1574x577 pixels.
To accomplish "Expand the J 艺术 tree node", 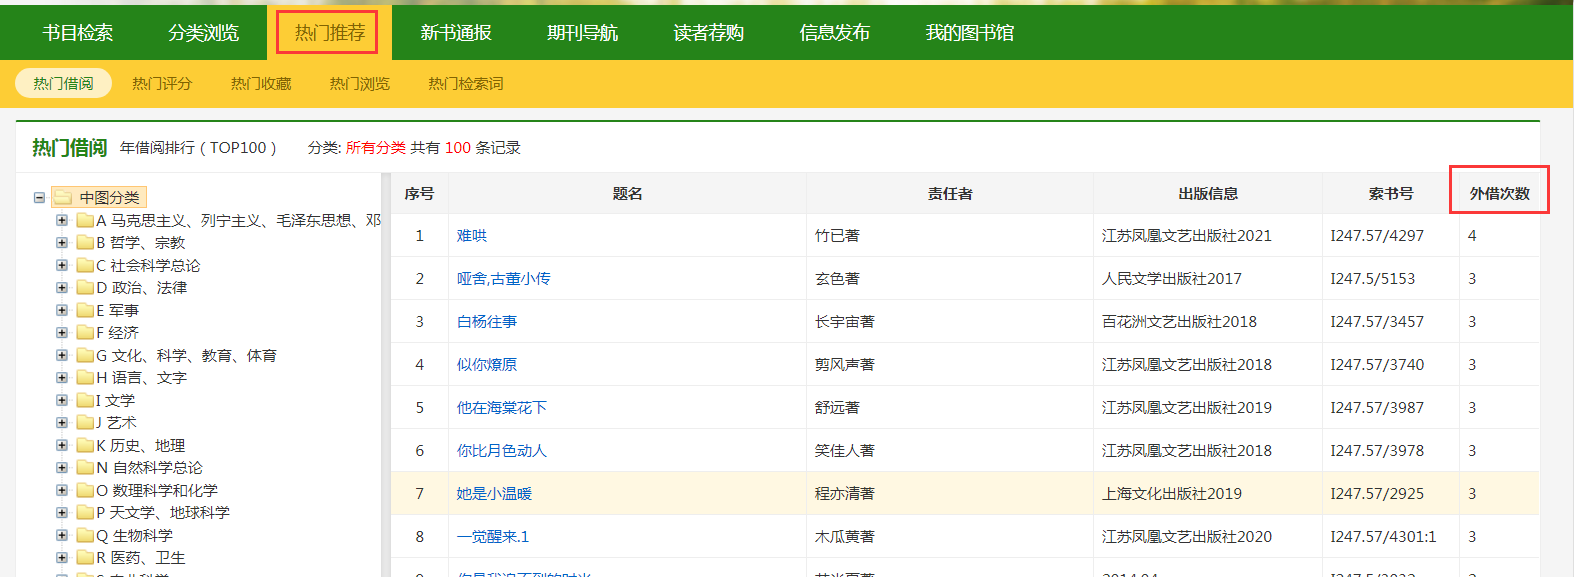I will click(x=62, y=423).
